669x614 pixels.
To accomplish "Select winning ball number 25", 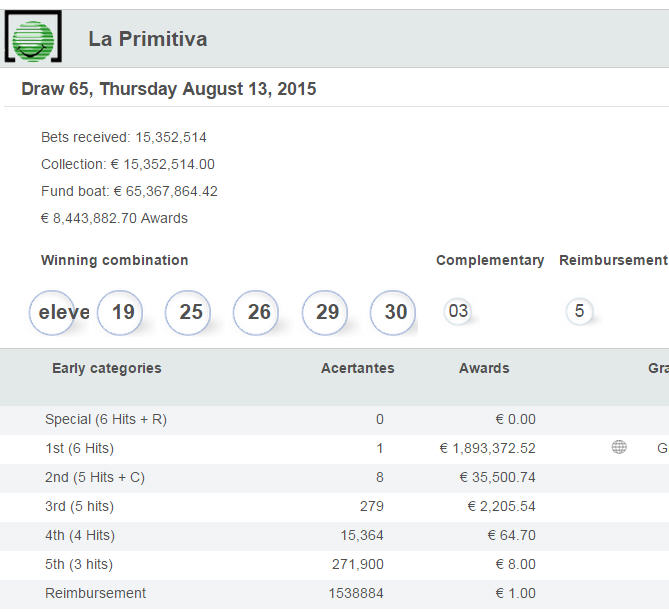I will [x=188, y=312].
